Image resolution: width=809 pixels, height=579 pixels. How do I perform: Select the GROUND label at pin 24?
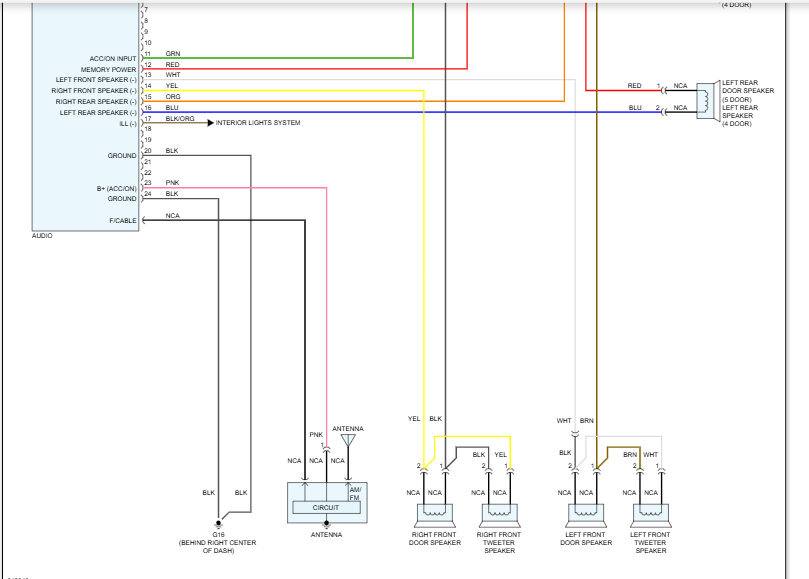122,199
